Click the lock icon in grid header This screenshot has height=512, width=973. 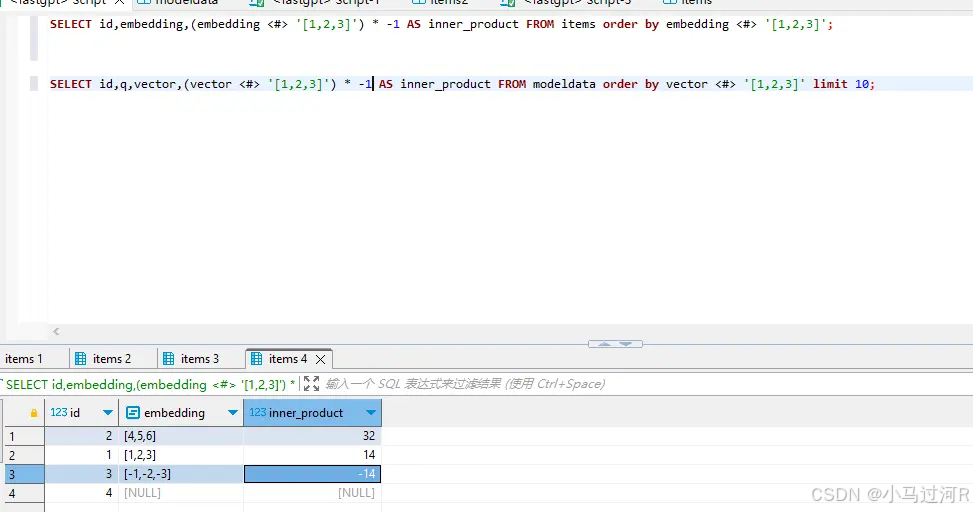point(34,413)
